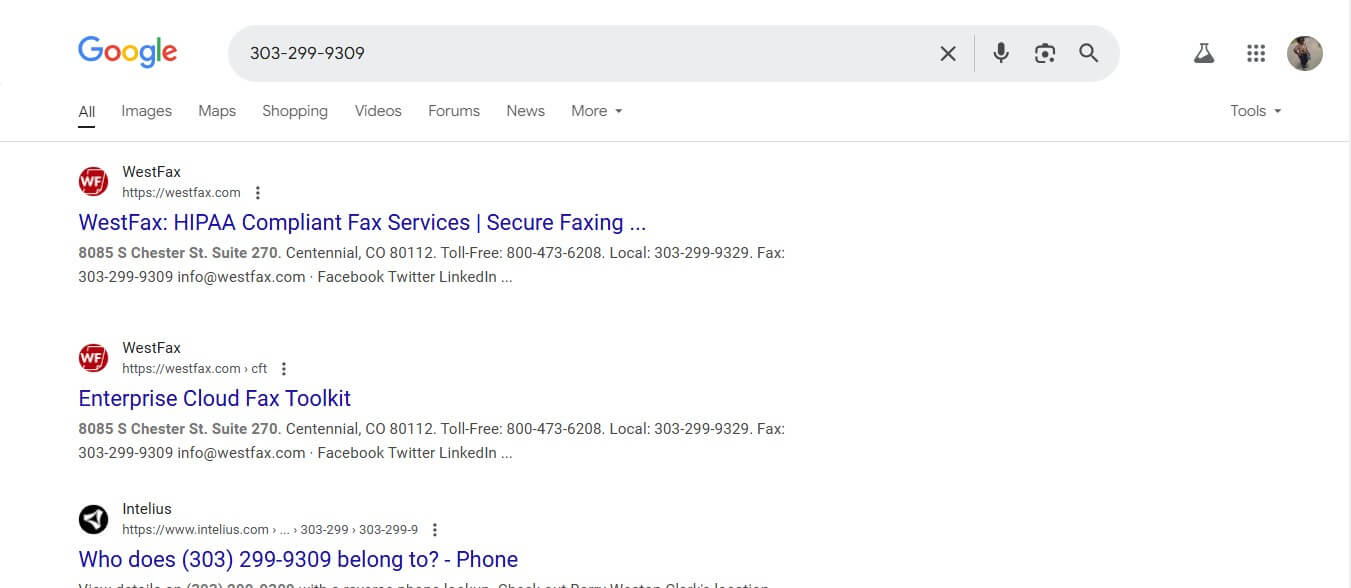This screenshot has width=1351, height=588.
Task: Open the Intelius reverse phone lookup result
Action: (x=297, y=559)
